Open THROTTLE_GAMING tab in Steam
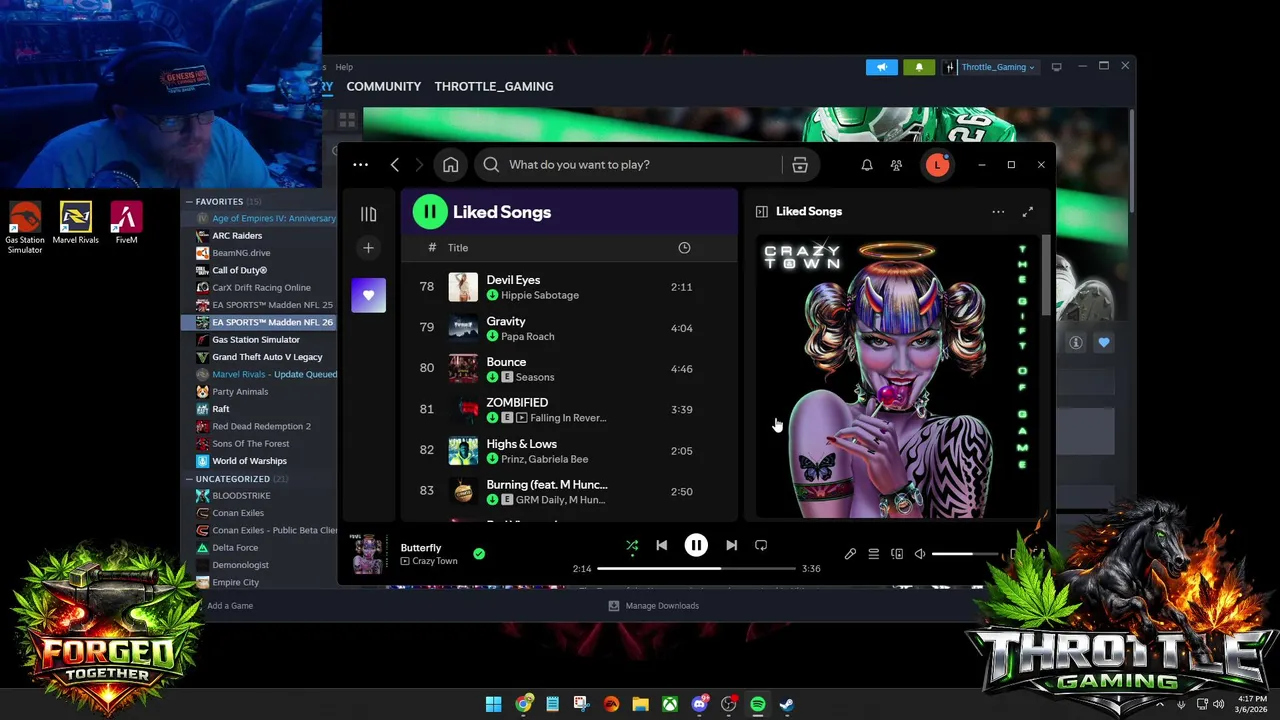The width and height of the screenshot is (1280, 720). (x=494, y=87)
